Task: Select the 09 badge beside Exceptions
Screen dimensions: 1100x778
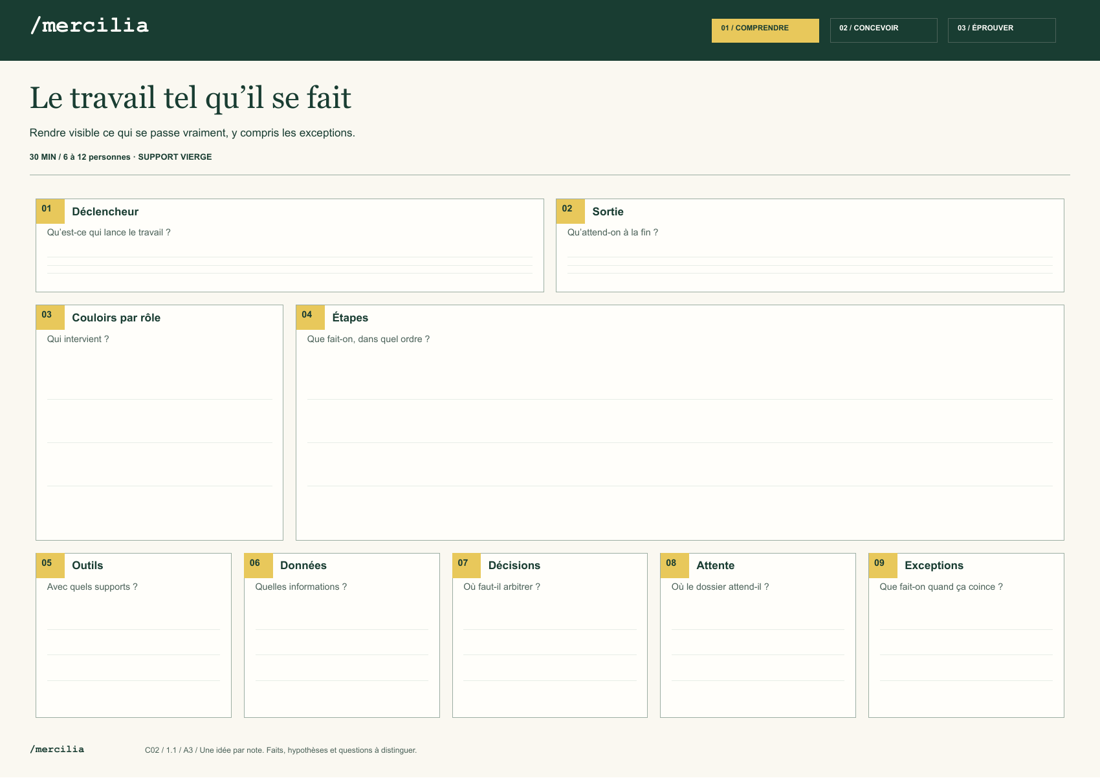Action: 883,565
